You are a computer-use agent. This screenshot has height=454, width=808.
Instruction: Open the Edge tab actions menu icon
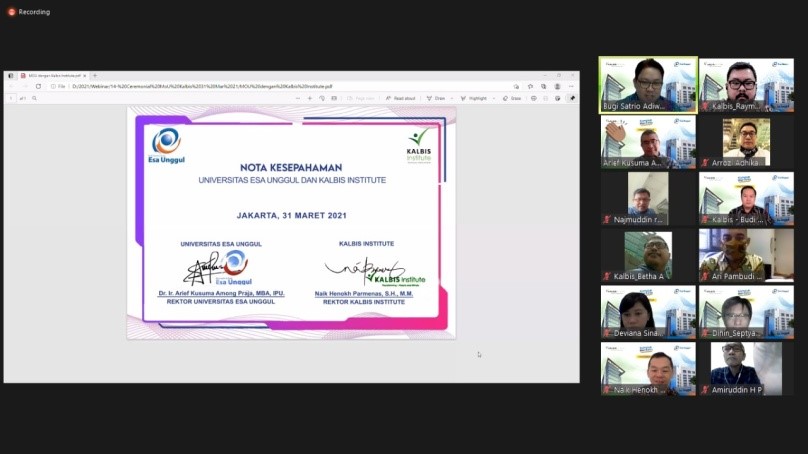point(11,76)
